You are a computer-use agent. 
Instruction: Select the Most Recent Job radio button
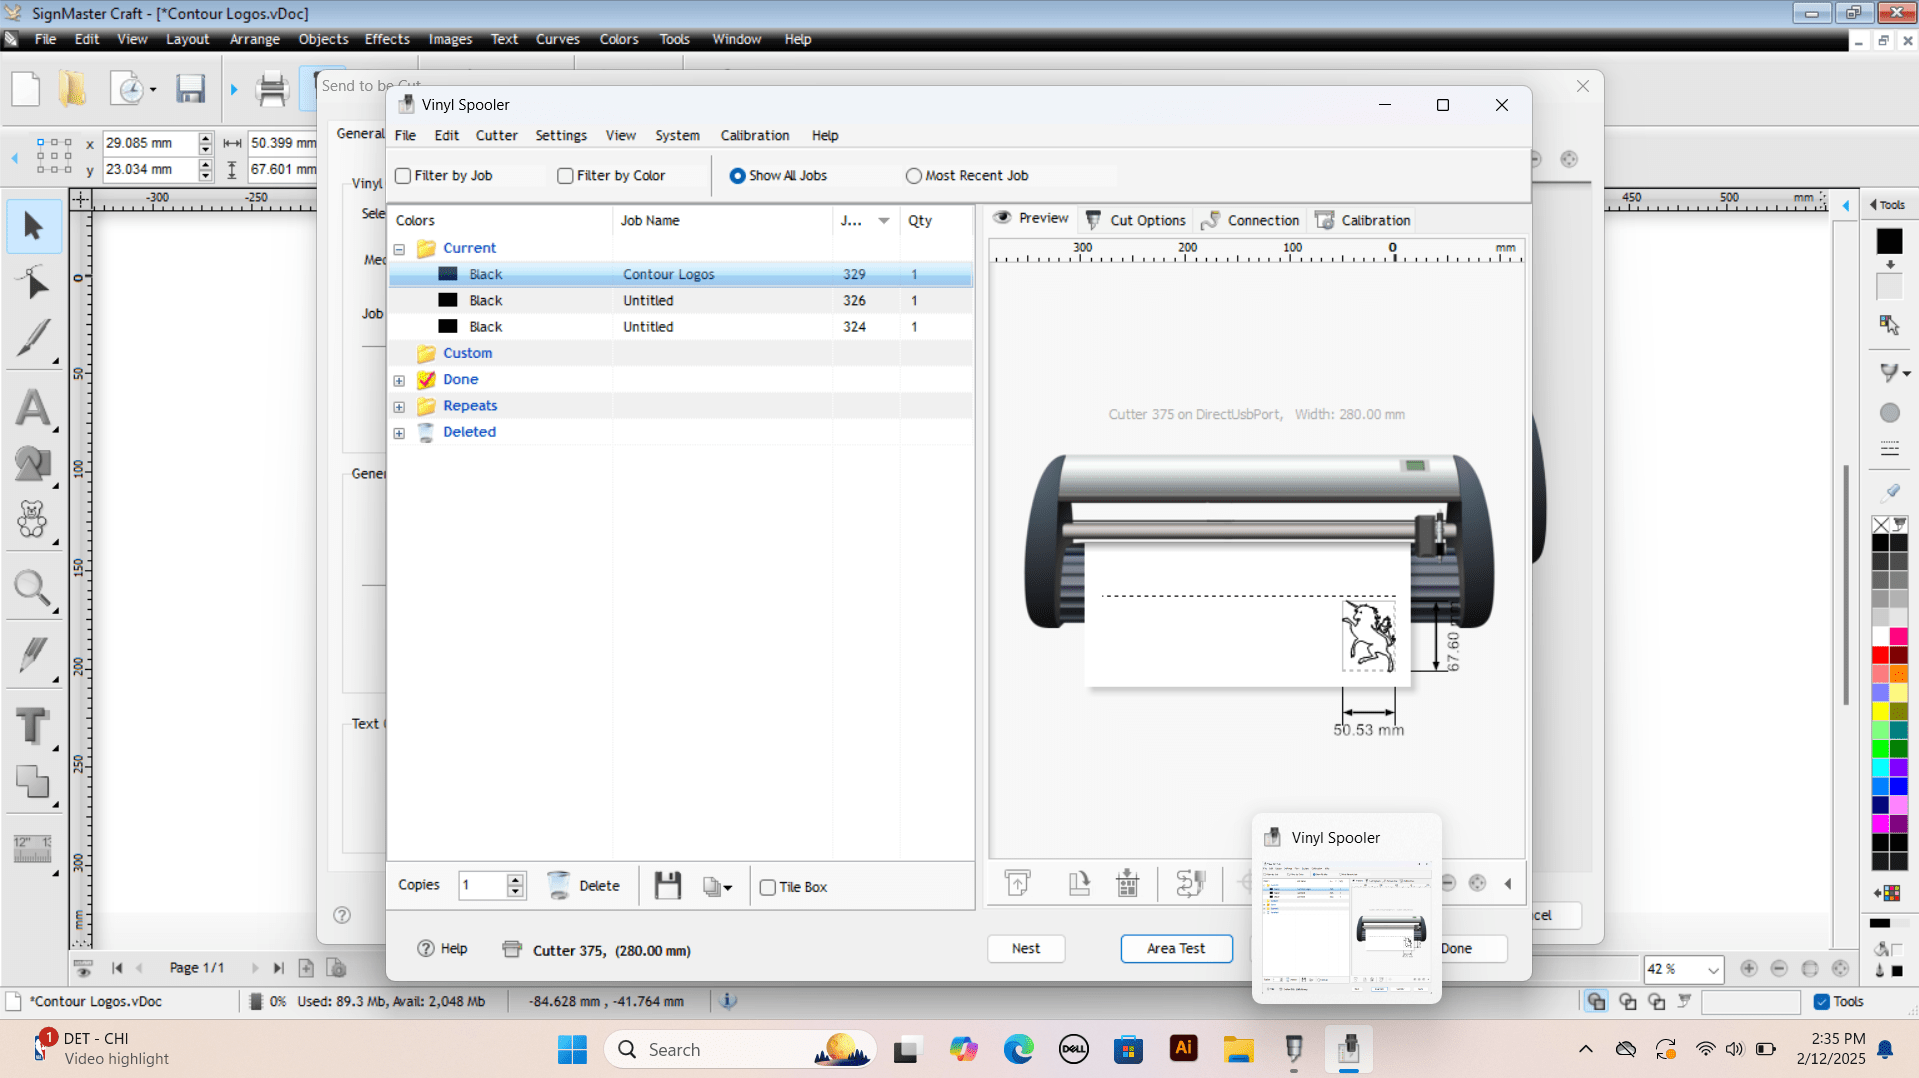913,176
